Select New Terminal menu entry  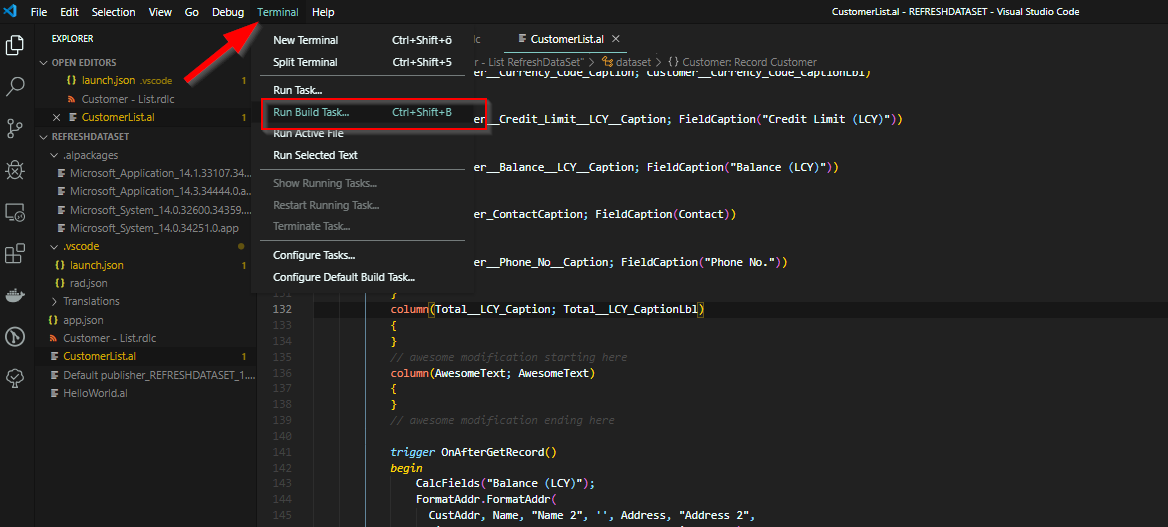tap(306, 40)
